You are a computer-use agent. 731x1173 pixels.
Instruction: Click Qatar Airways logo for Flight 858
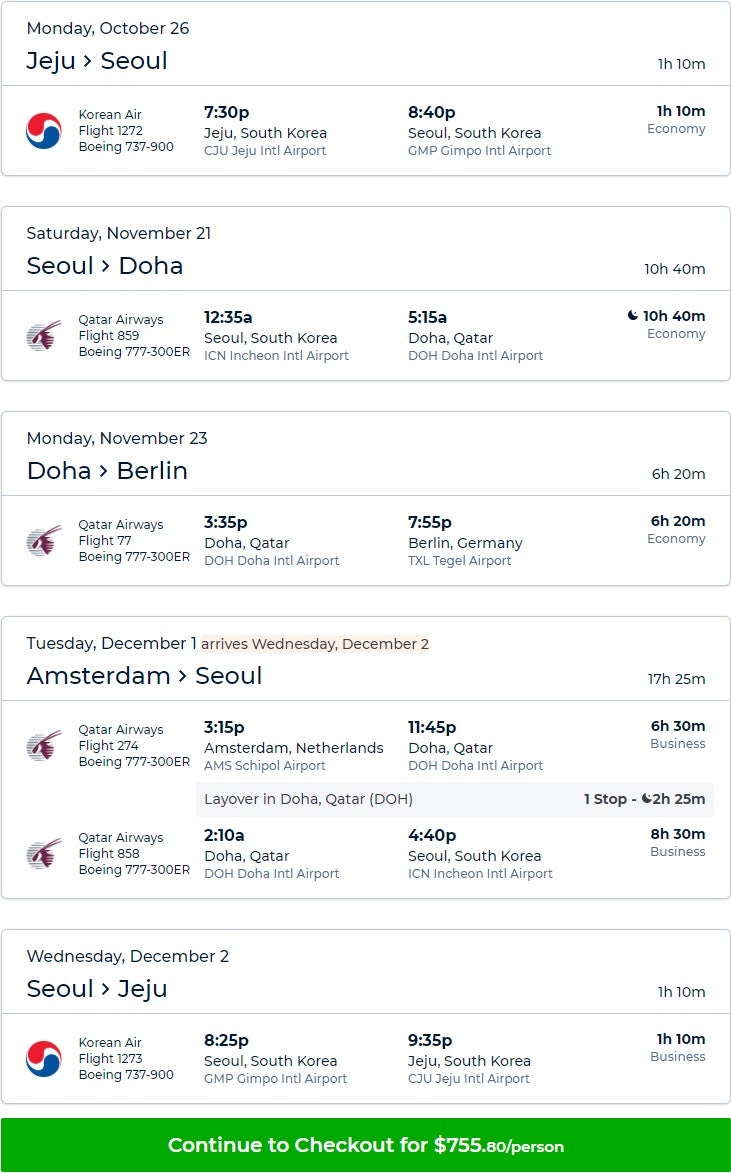tap(44, 854)
